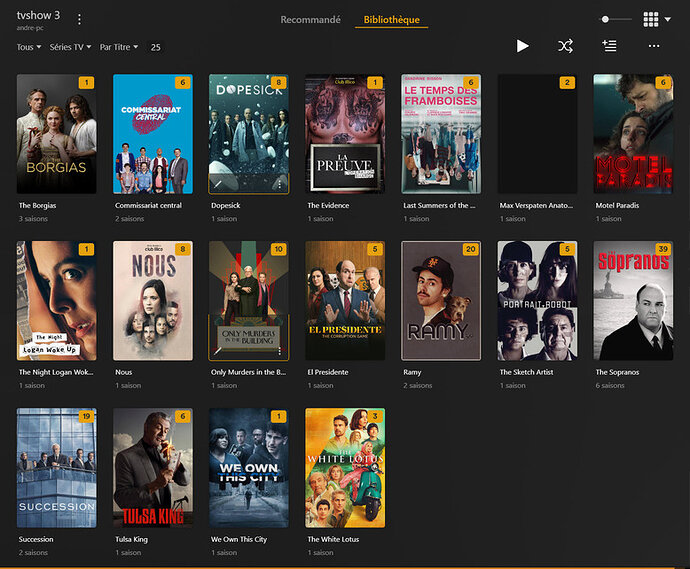Screen dimensions: 690x569
Task: Select the Bibliothèque tab
Action: click(x=391, y=19)
